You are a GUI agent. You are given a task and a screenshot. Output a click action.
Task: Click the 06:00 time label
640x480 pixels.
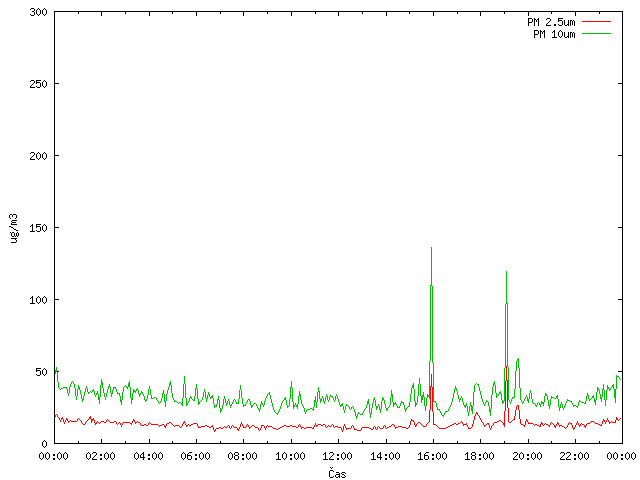[195, 456]
